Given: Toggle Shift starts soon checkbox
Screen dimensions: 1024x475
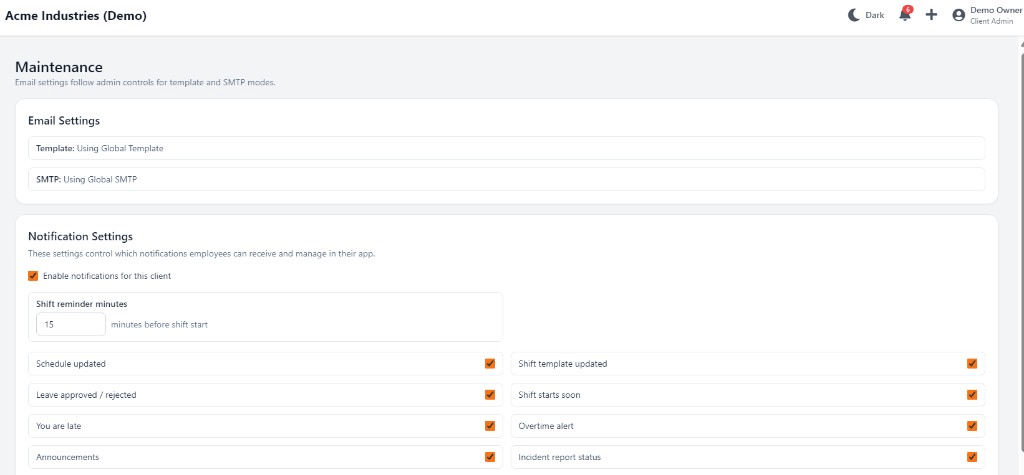Looking at the screenshot, I should coord(972,395).
